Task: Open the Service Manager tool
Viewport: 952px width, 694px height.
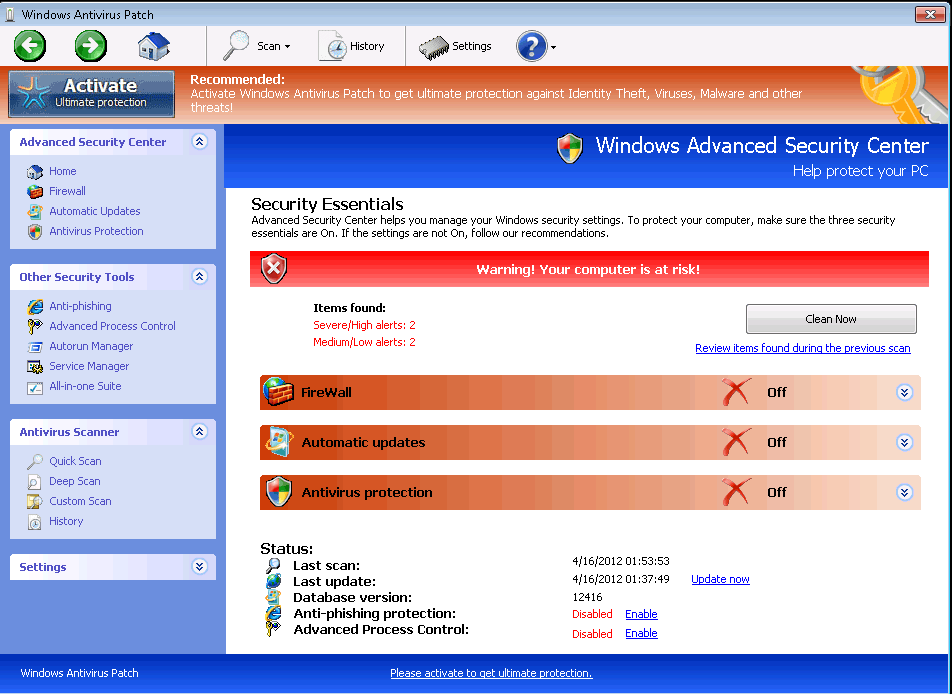Action: 88,366
